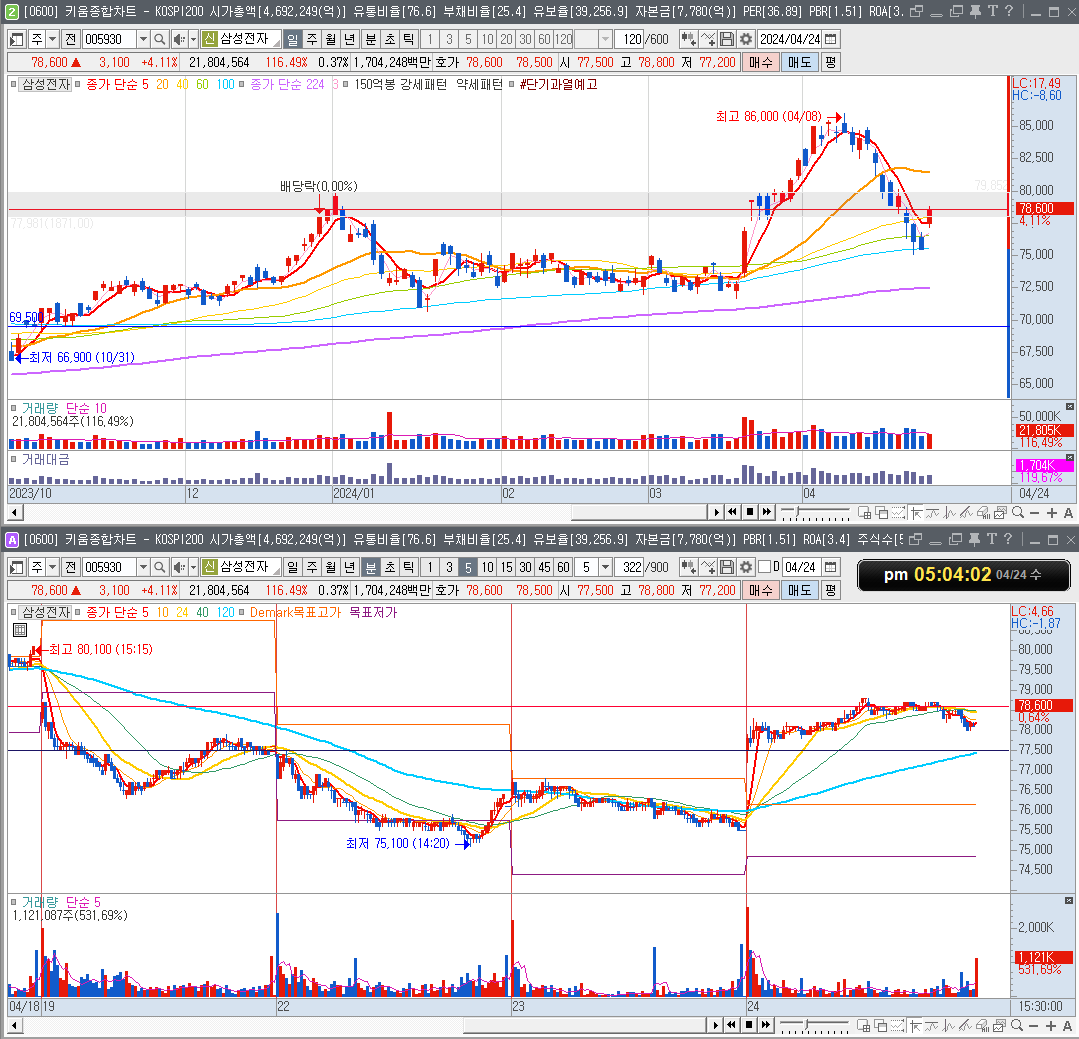
Task: Select minute 분 period in bottom chart
Action: pyautogui.click(x=370, y=567)
